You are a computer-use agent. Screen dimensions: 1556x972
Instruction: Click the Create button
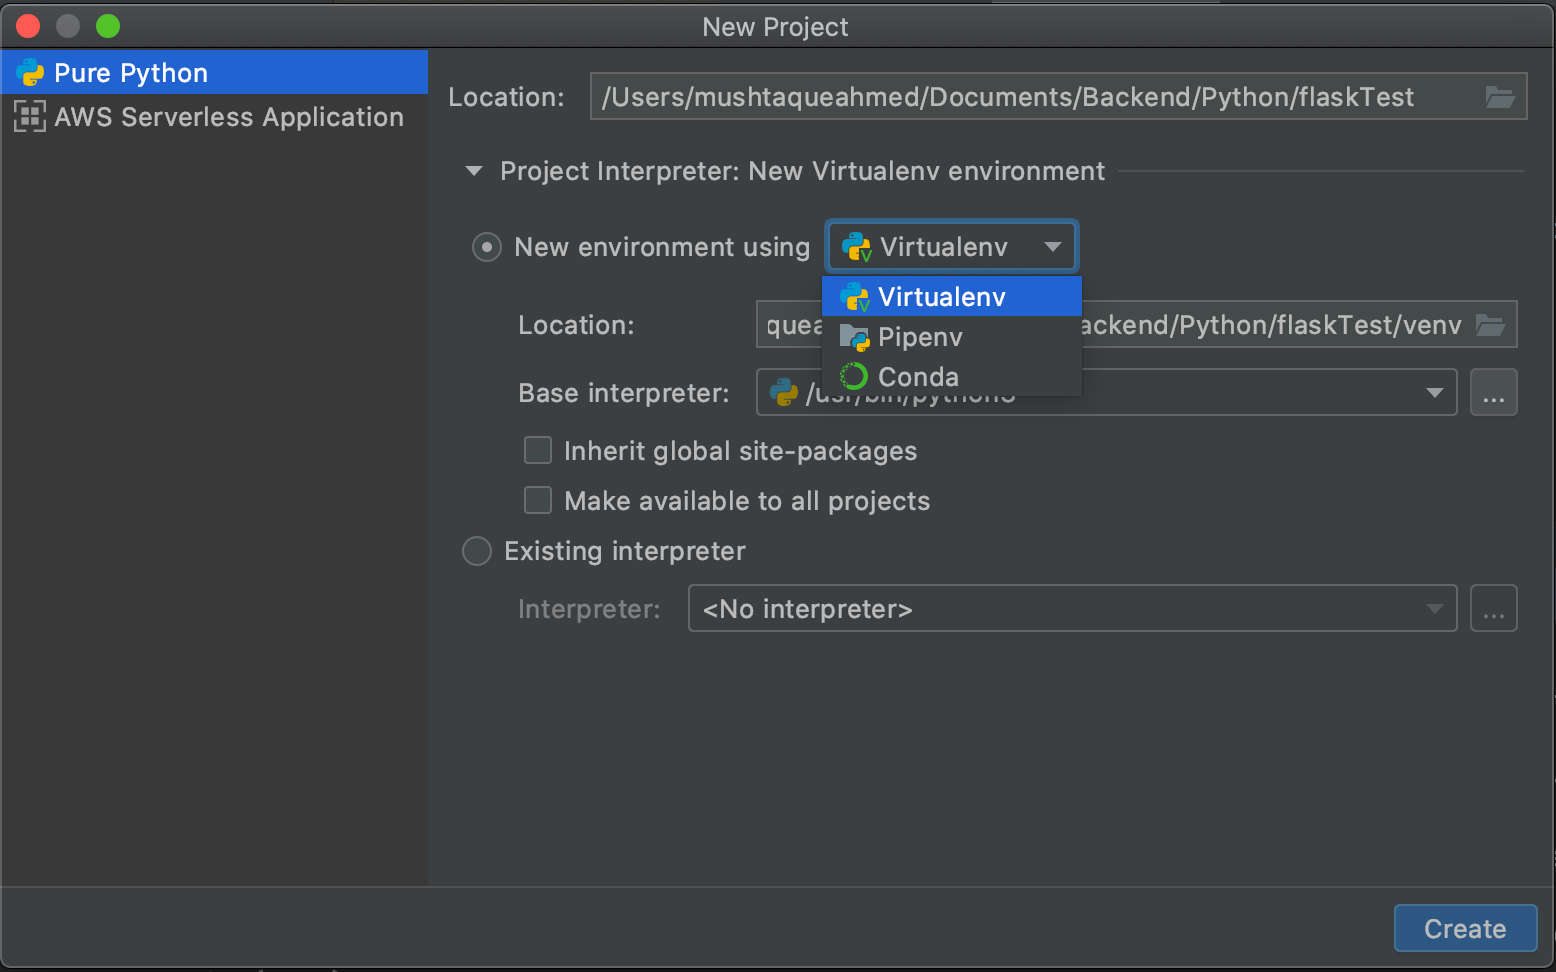(1465, 928)
